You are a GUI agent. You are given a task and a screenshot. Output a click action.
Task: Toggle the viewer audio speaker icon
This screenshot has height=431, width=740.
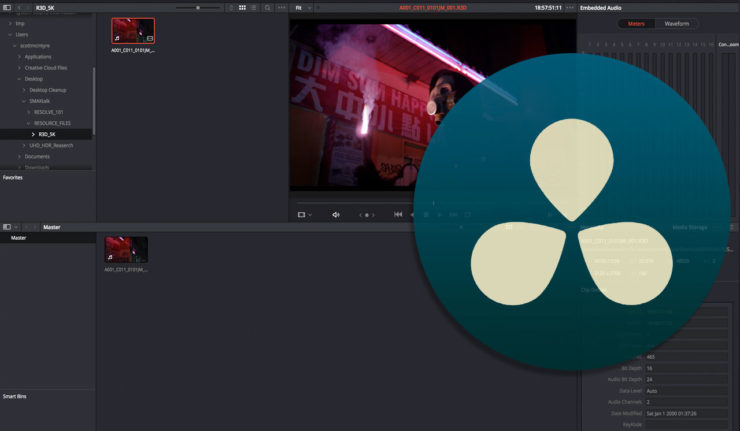pyautogui.click(x=336, y=215)
